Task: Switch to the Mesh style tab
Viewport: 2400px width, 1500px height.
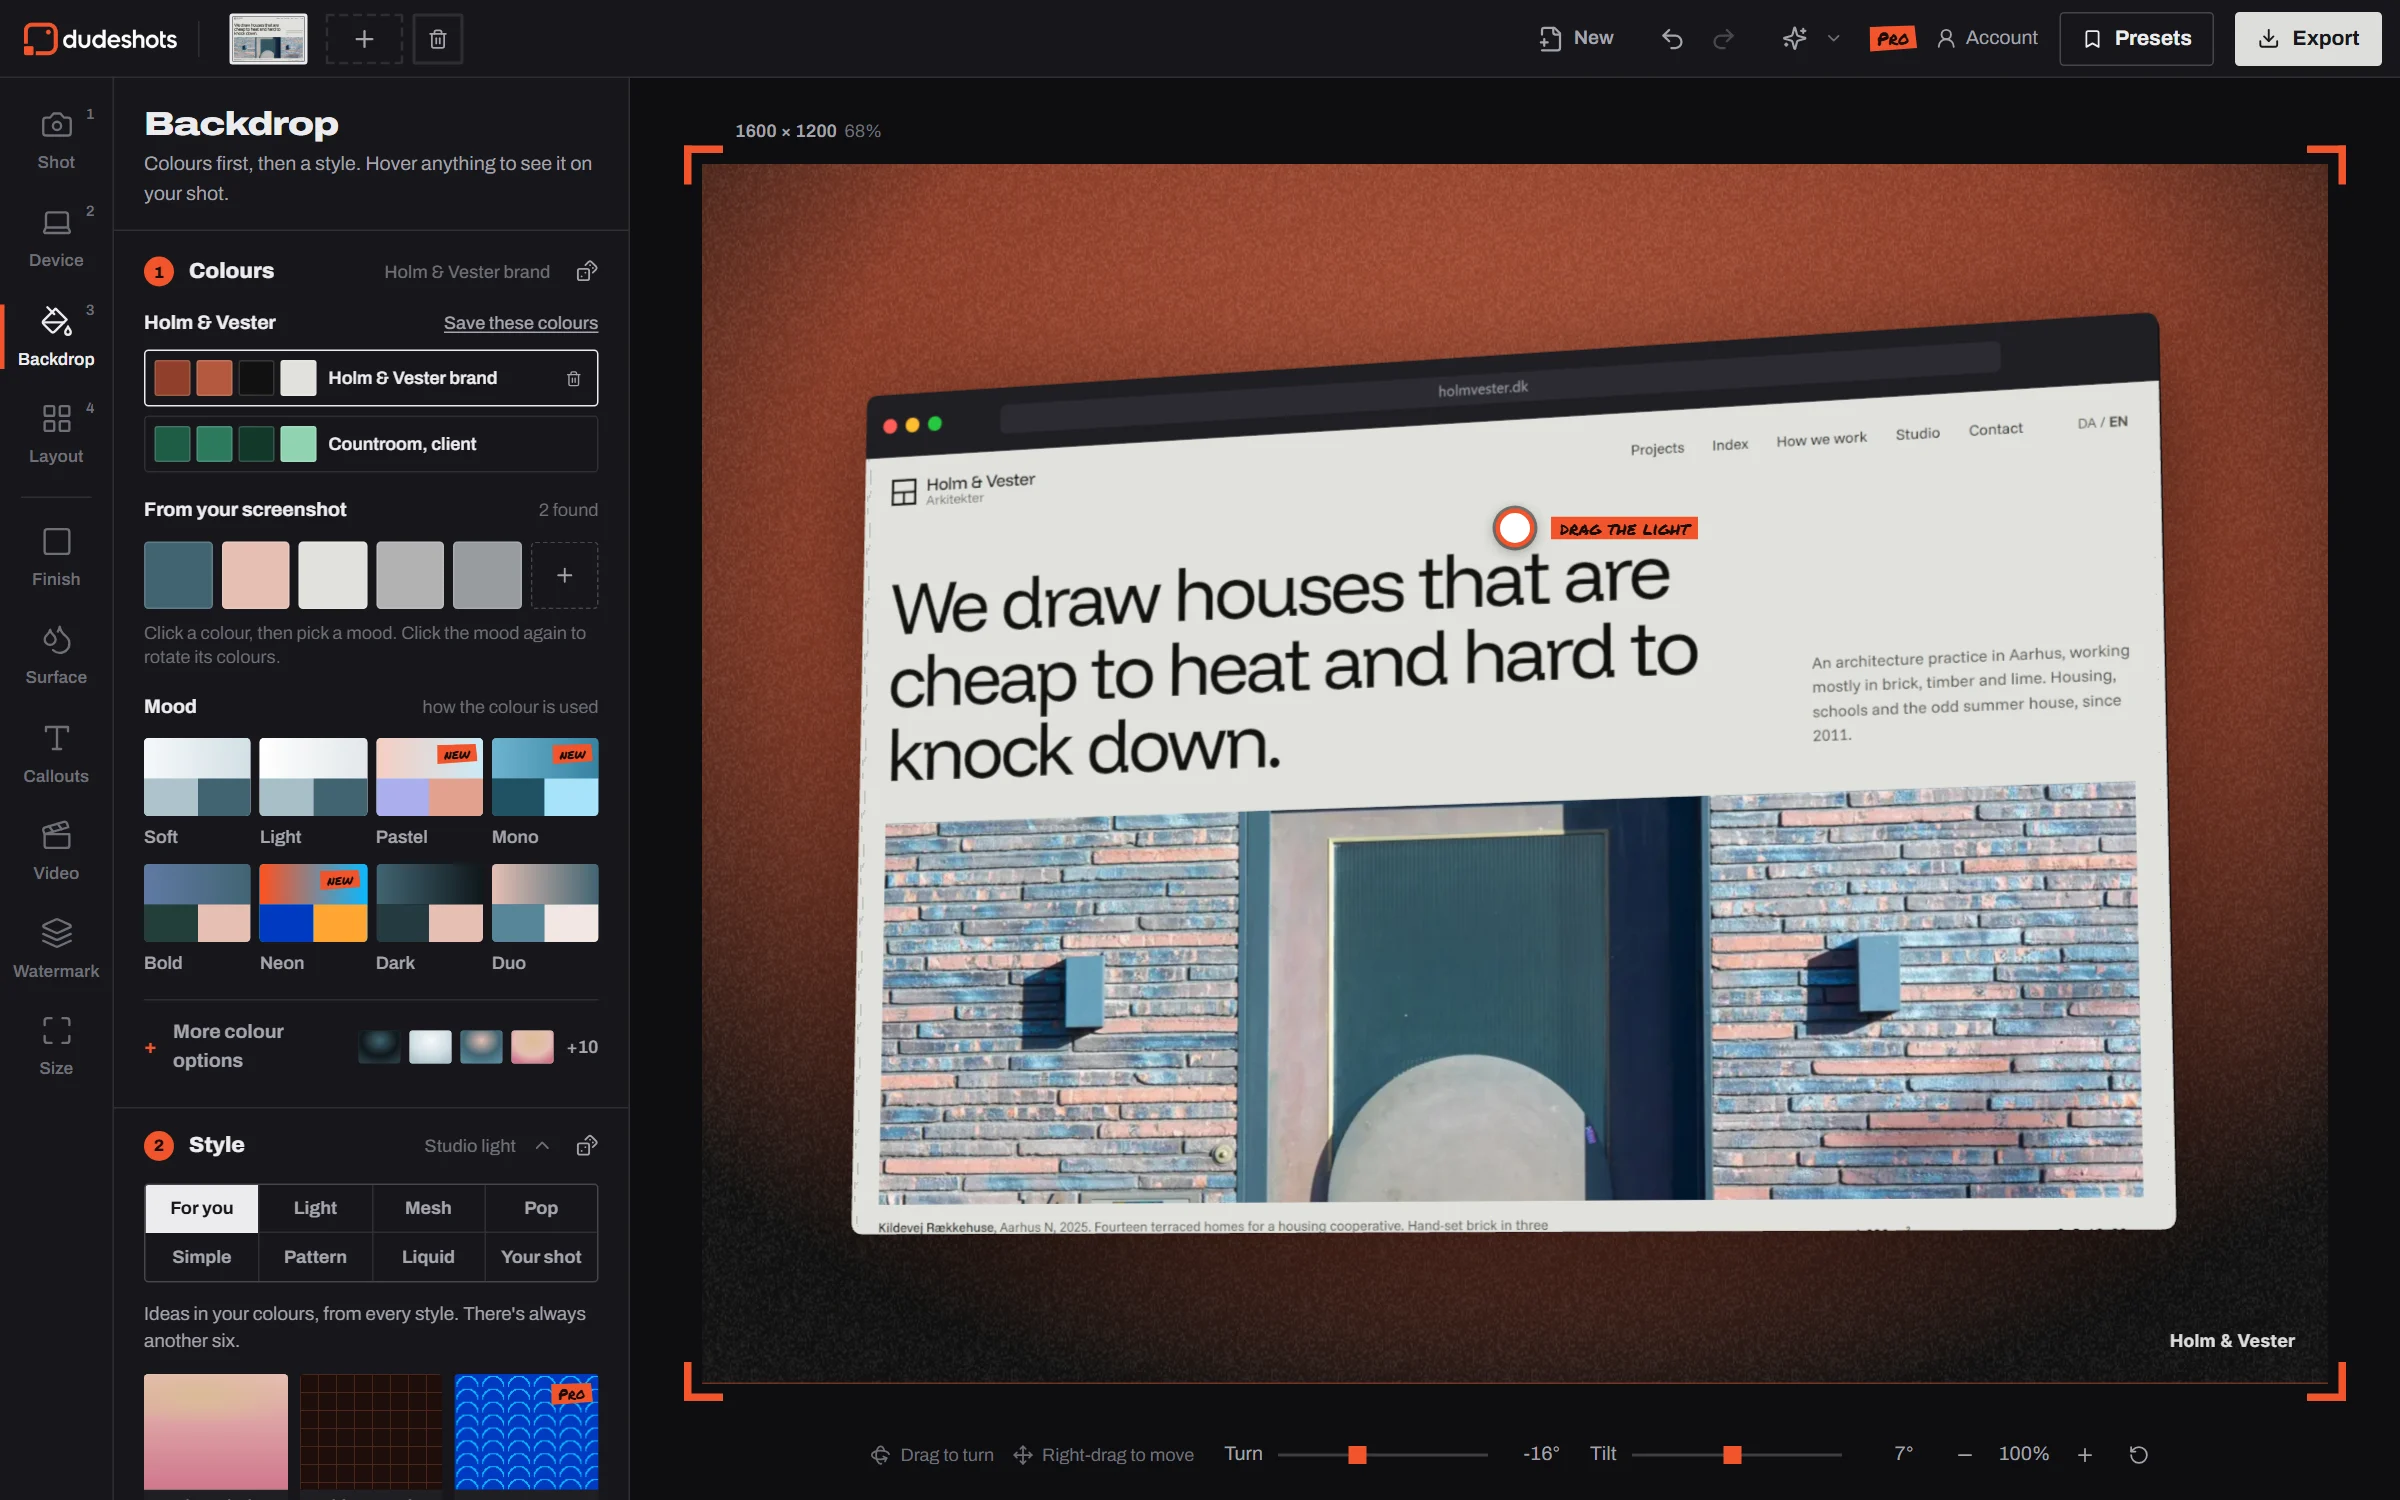Action: (428, 1208)
